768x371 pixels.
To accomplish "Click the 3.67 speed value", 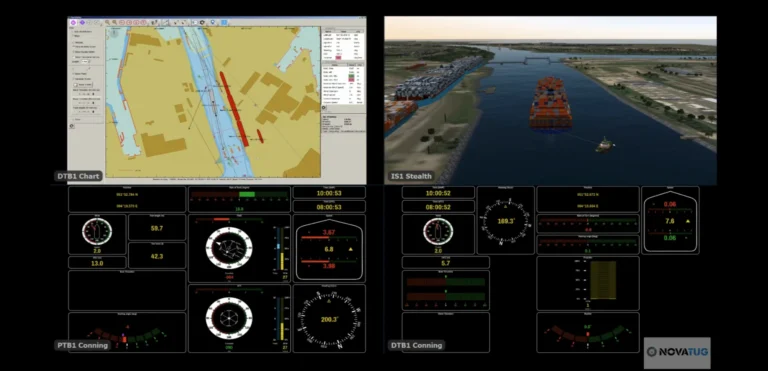I will point(329,231).
